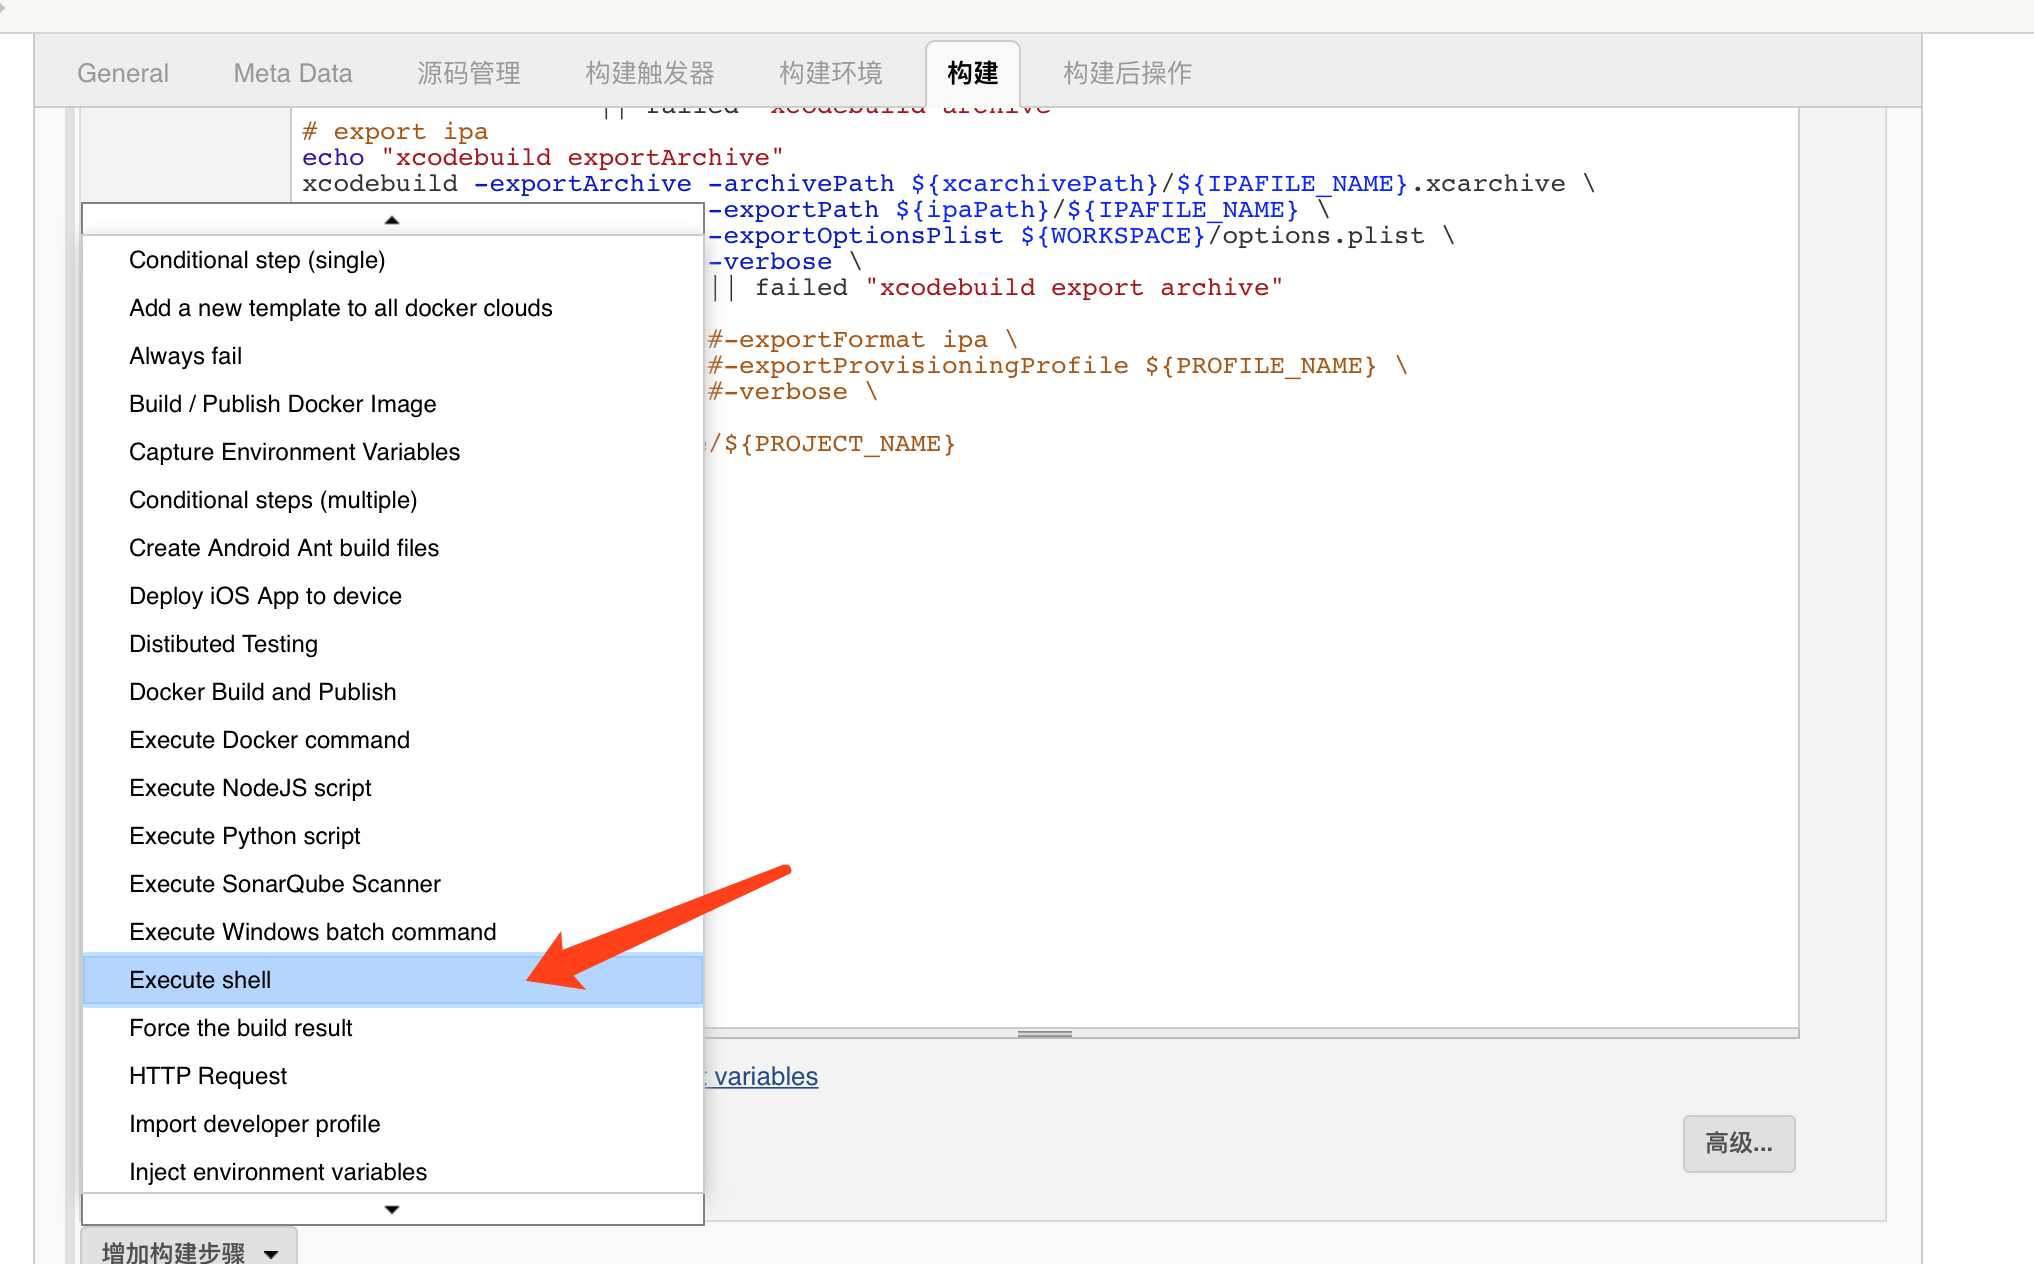Select Add a new template to all docker clouds
The image size is (2034, 1264).
tap(393, 308)
